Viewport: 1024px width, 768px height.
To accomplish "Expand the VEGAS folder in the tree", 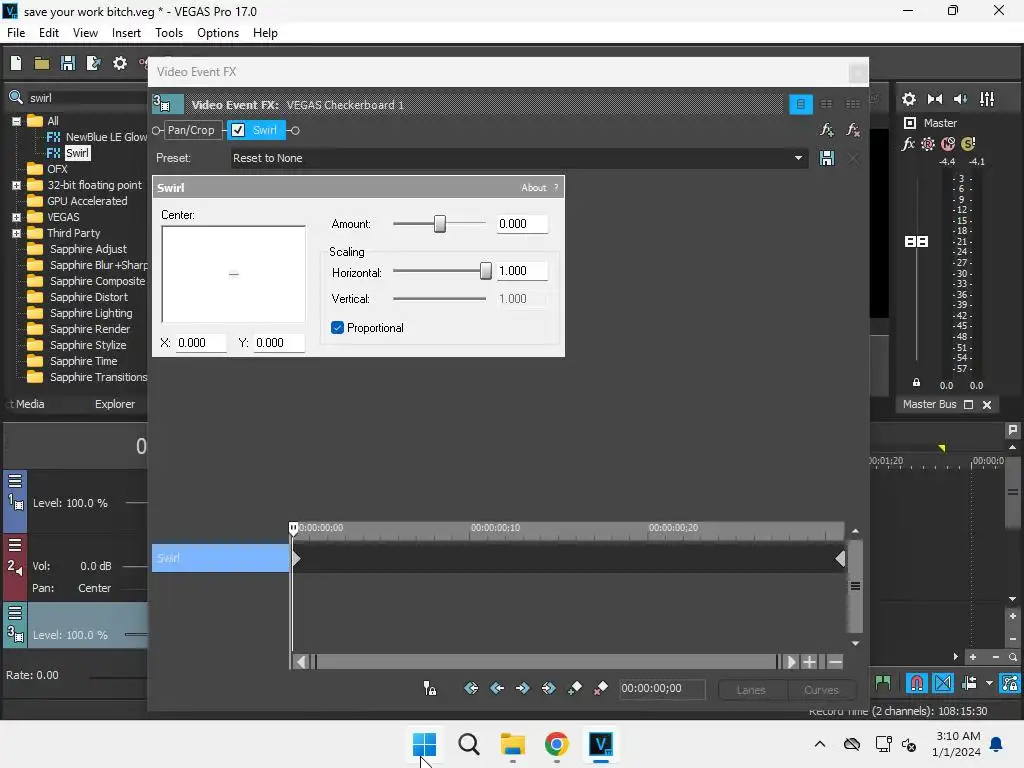I will click(16, 217).
